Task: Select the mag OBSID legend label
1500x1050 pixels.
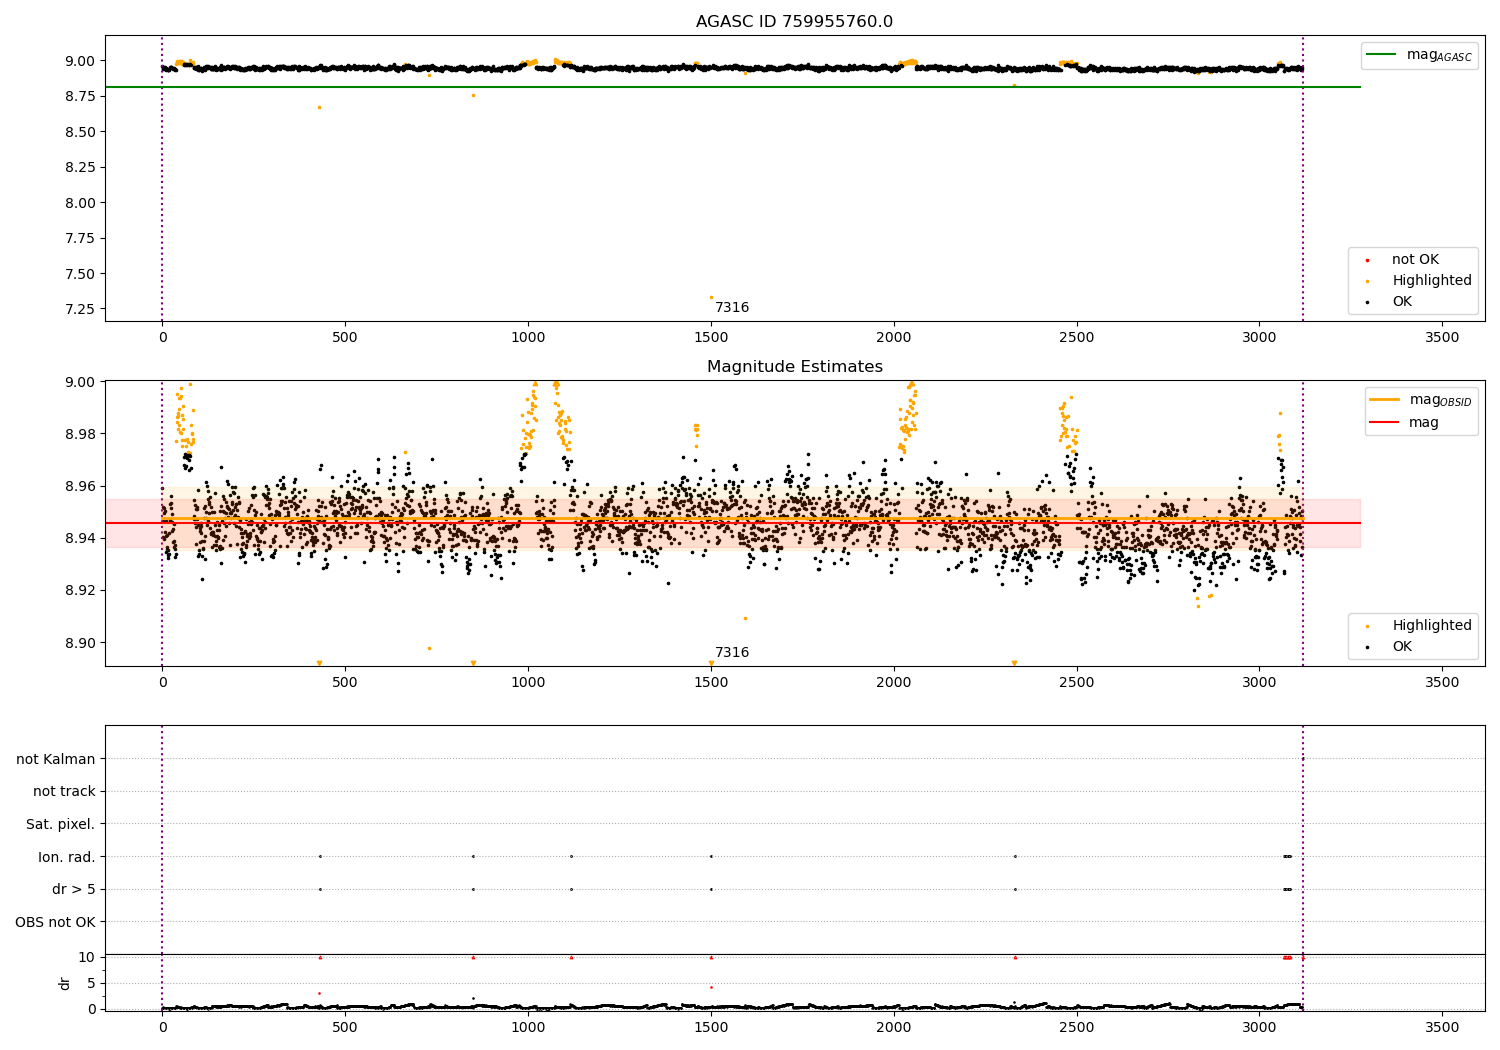Action: 1441,400
